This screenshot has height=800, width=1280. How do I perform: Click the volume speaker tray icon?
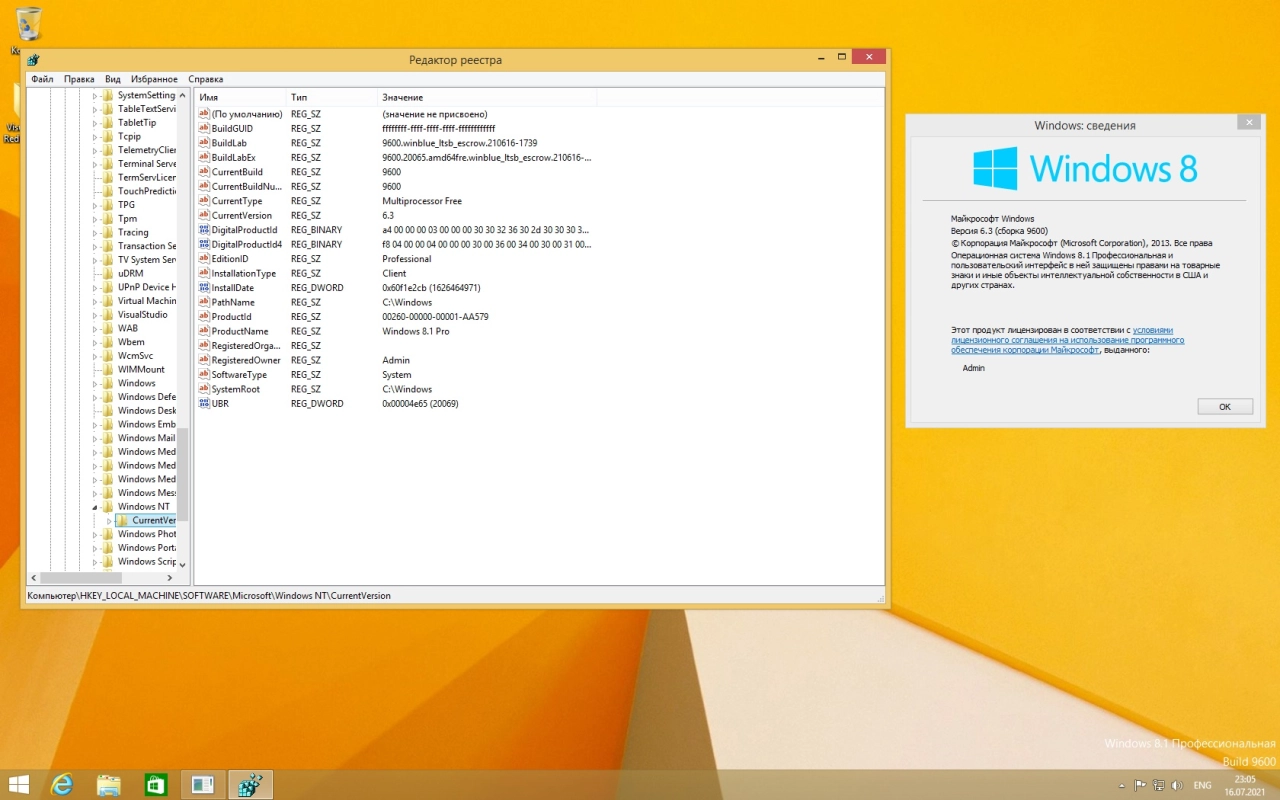(x=1176, y=786)
